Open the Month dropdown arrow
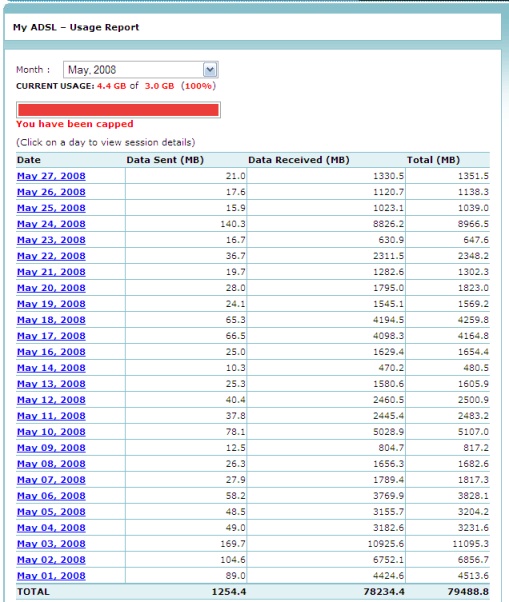This screenshot has width=509, height=602. tap(210, 70)
